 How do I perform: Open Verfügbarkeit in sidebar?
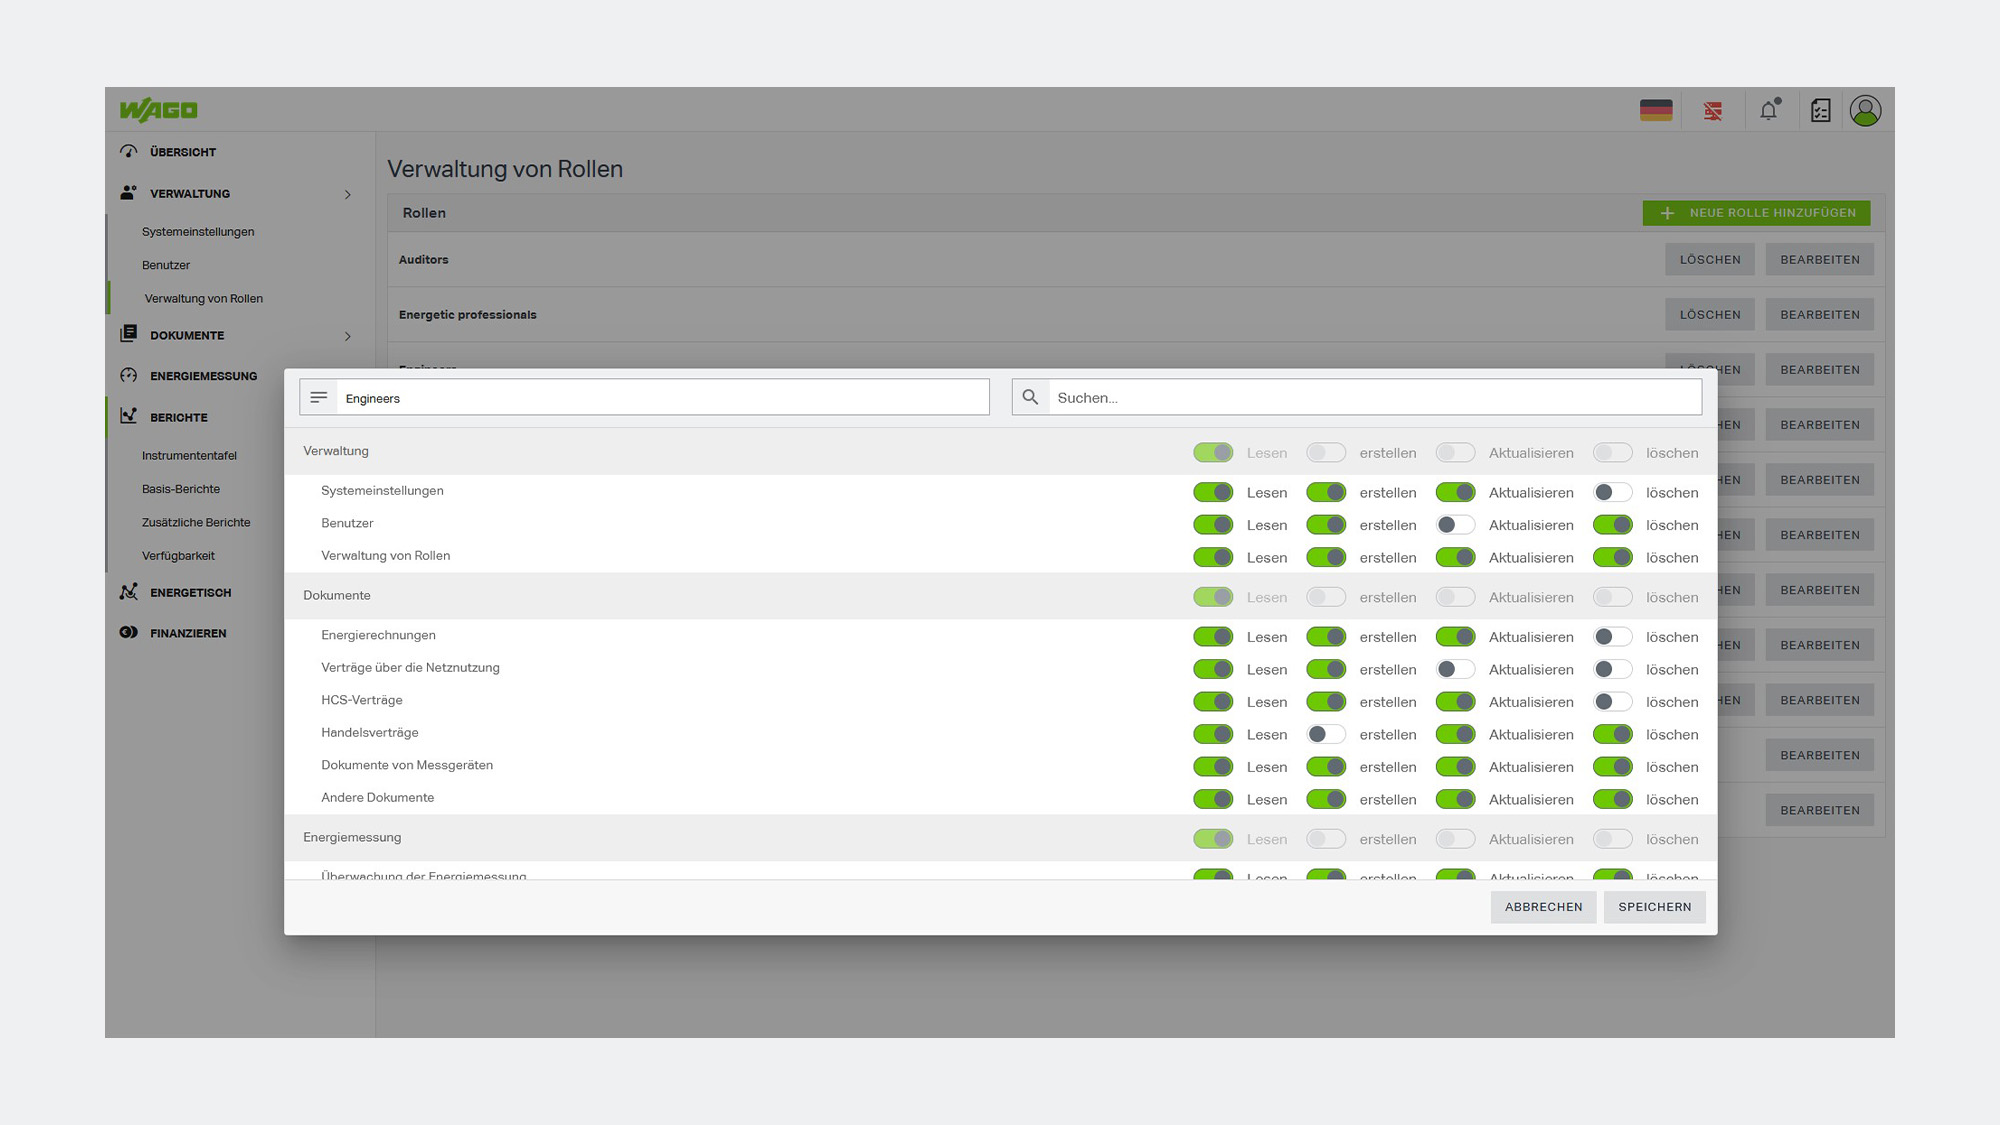coord(178,556)
